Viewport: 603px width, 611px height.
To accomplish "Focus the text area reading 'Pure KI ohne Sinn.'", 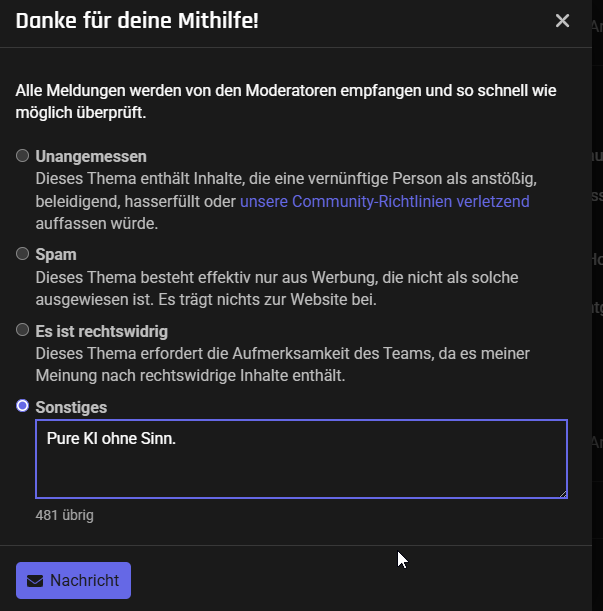I will click(x=301, y=459).
